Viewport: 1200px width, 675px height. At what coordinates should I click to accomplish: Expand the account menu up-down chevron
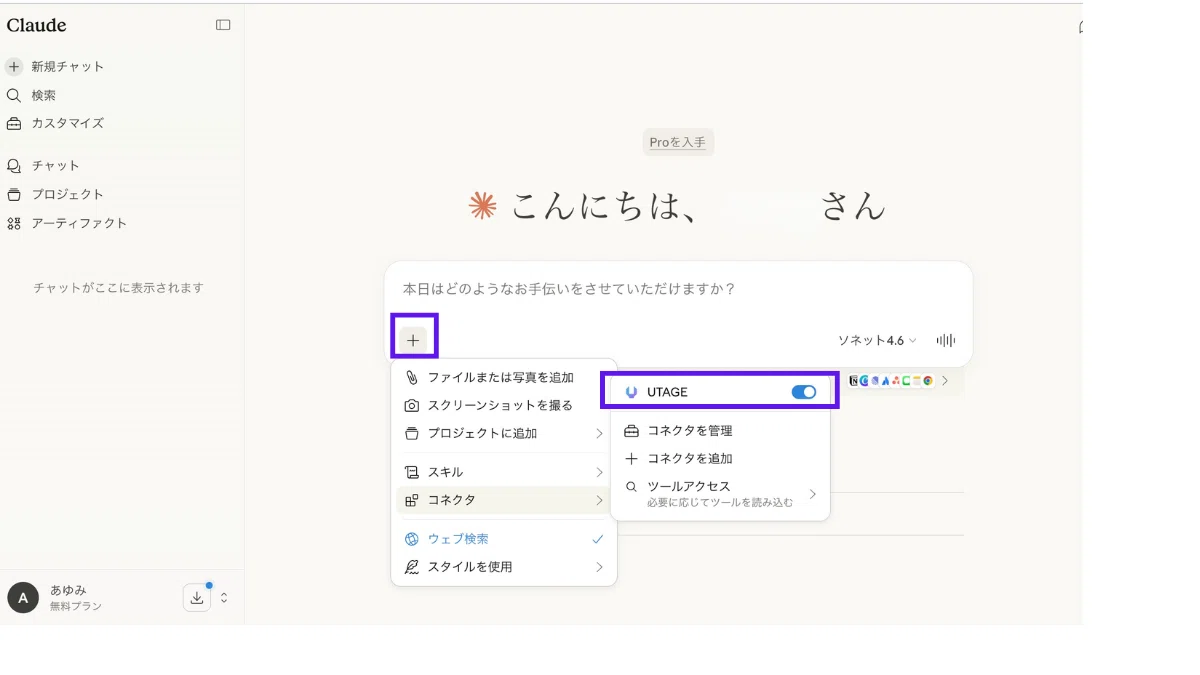(224, 598)
